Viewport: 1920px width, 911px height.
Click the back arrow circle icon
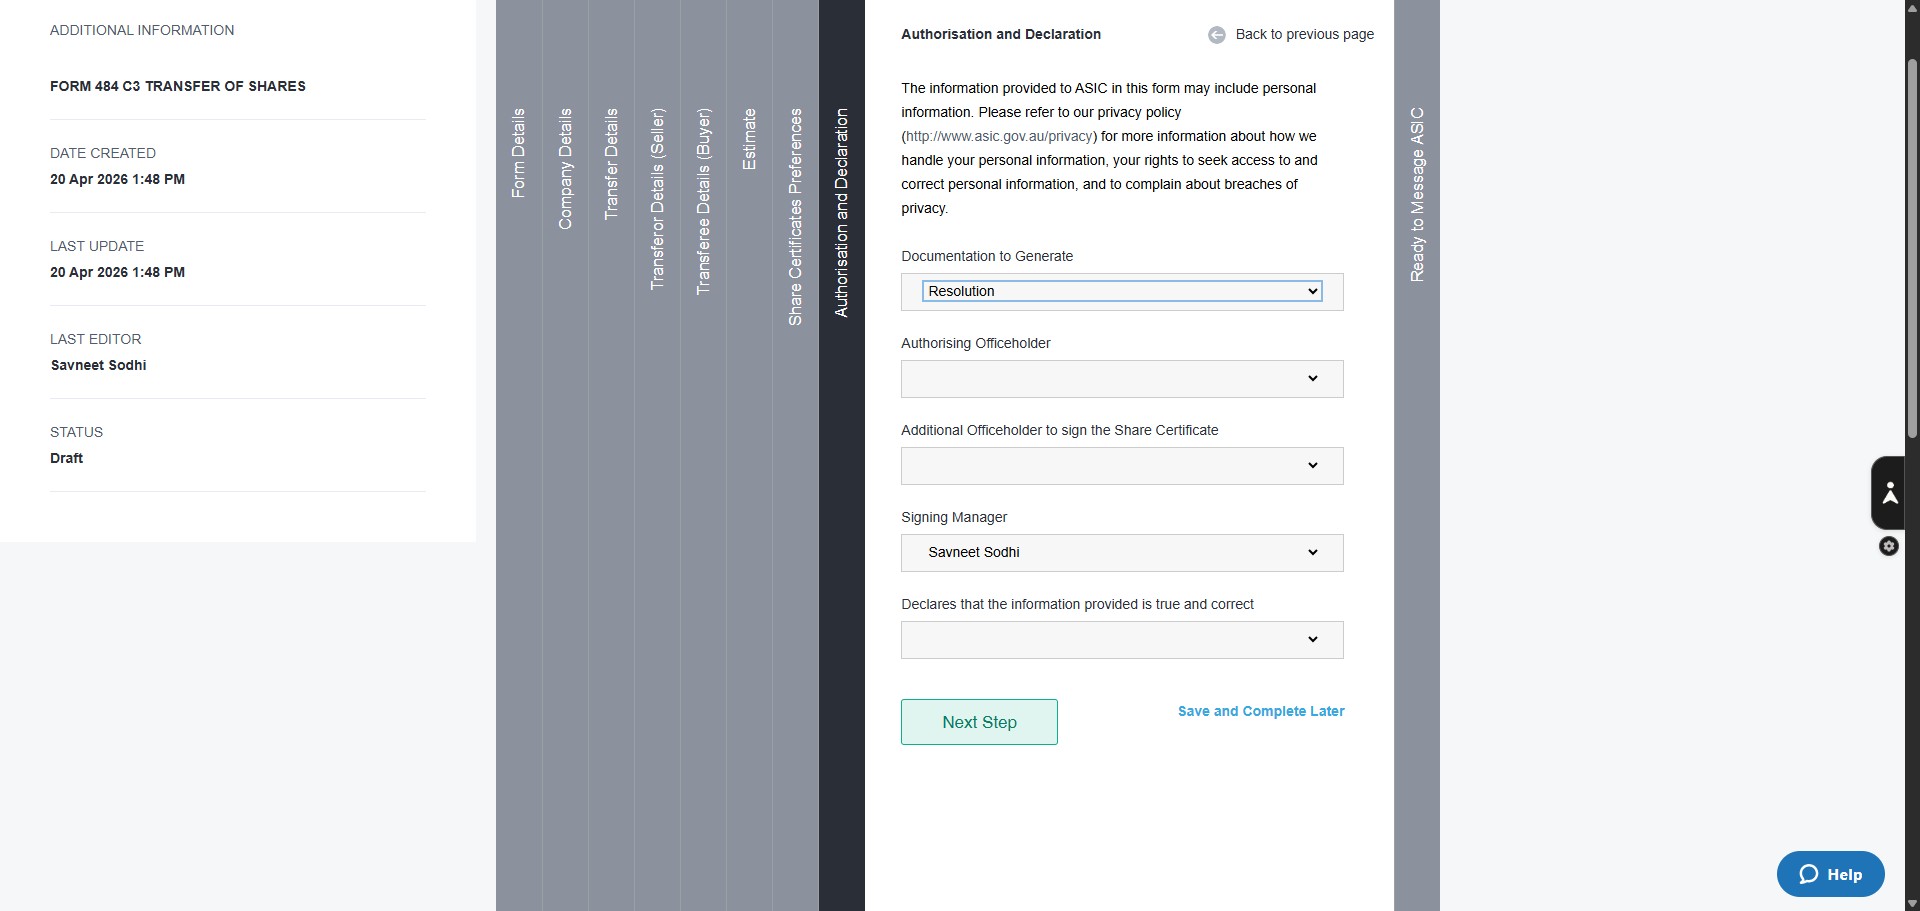1216,35
